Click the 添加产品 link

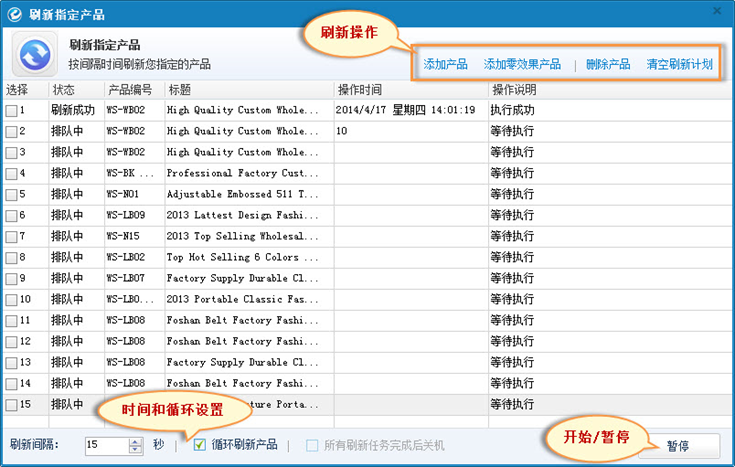coord(445,64)
